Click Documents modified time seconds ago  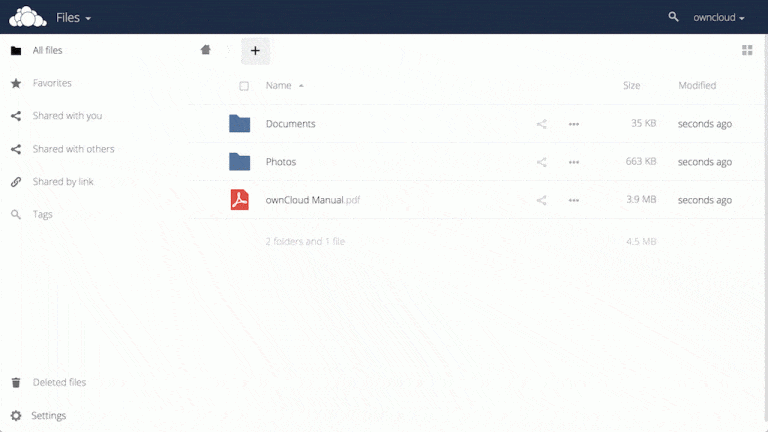point(705,124)
